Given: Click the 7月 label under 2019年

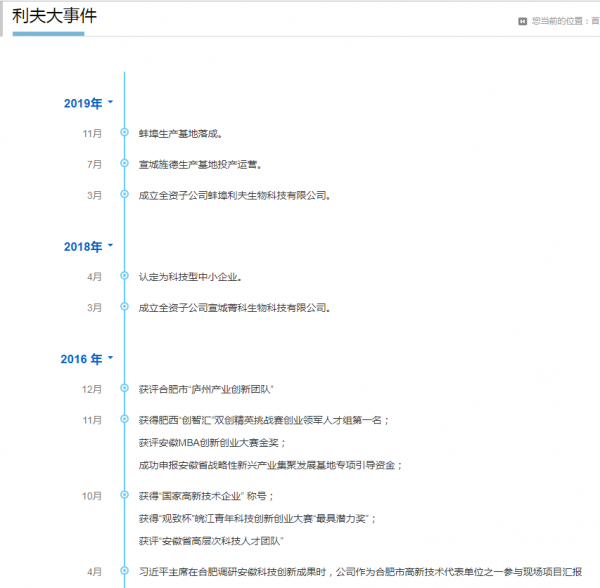Looking at the screenshot, I should pyautogui.click(x=95, y=165).
